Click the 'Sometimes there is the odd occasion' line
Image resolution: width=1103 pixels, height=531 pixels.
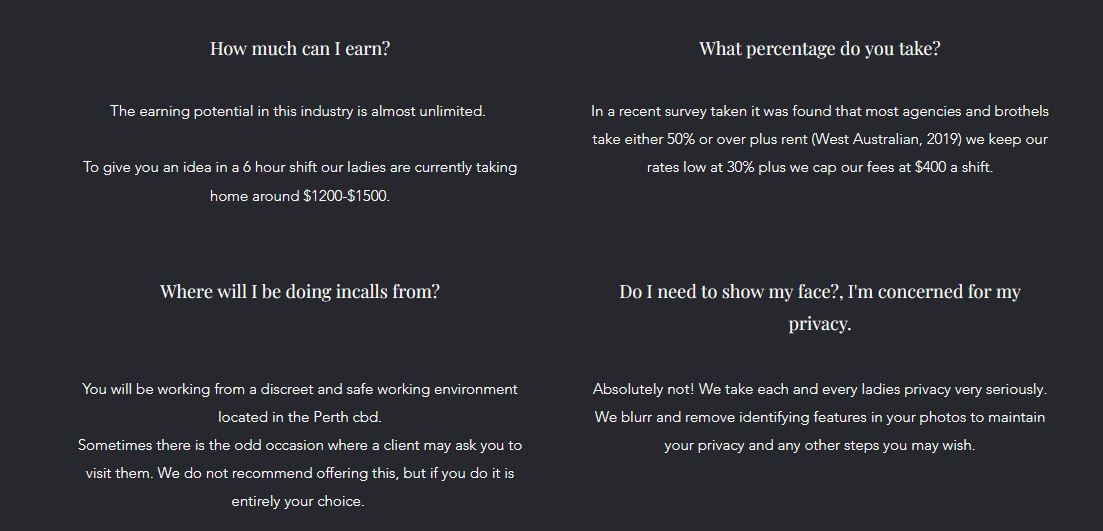[x=300, y=445]
